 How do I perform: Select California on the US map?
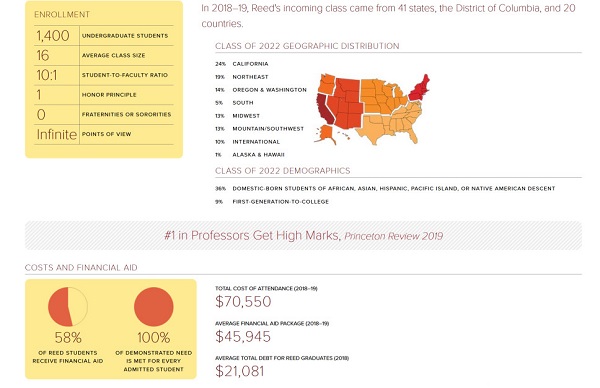326,110
